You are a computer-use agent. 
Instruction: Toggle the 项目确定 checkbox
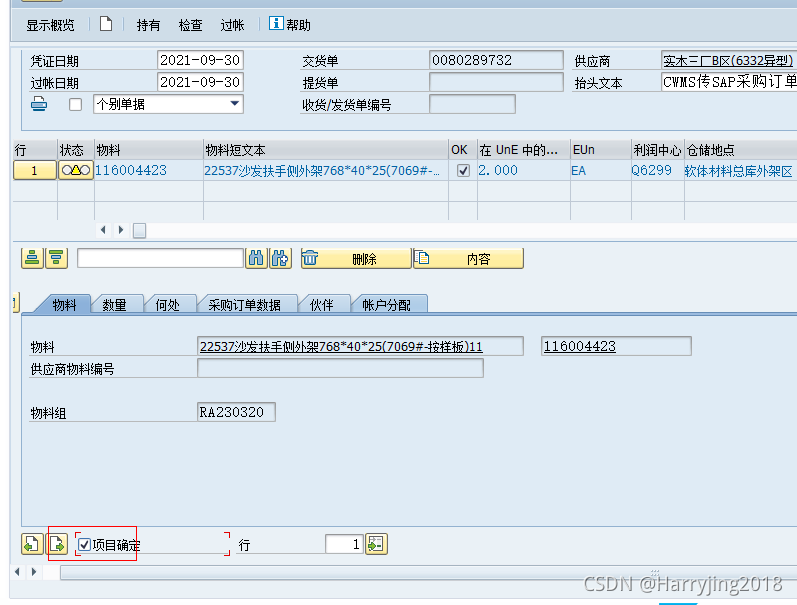click(x=84, y=545)
